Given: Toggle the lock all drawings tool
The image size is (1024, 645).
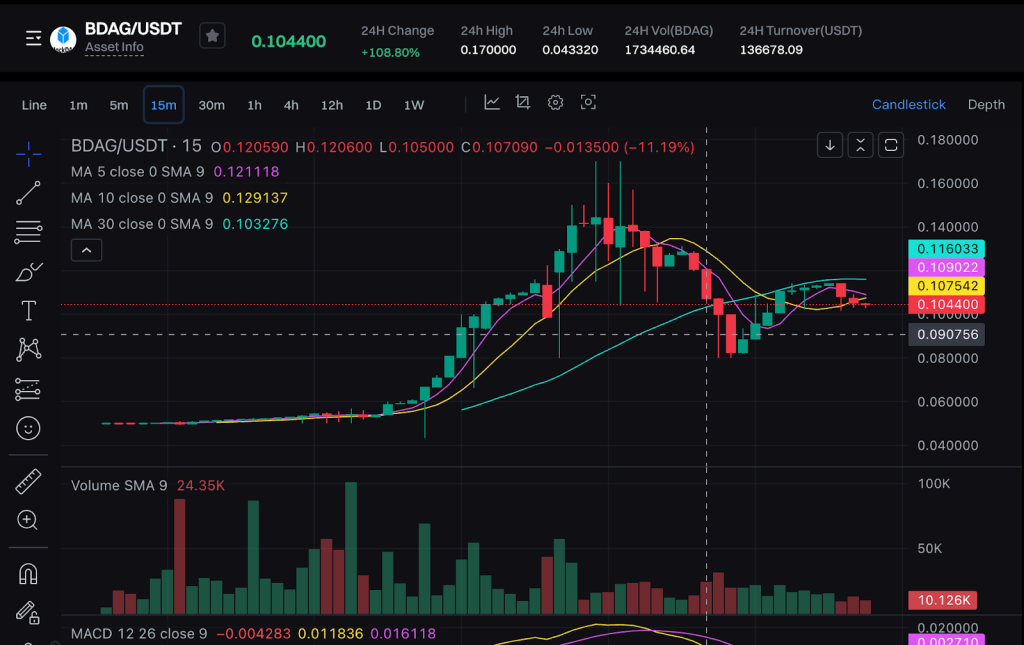Looking at the screenshot, I should click(27, 612).
